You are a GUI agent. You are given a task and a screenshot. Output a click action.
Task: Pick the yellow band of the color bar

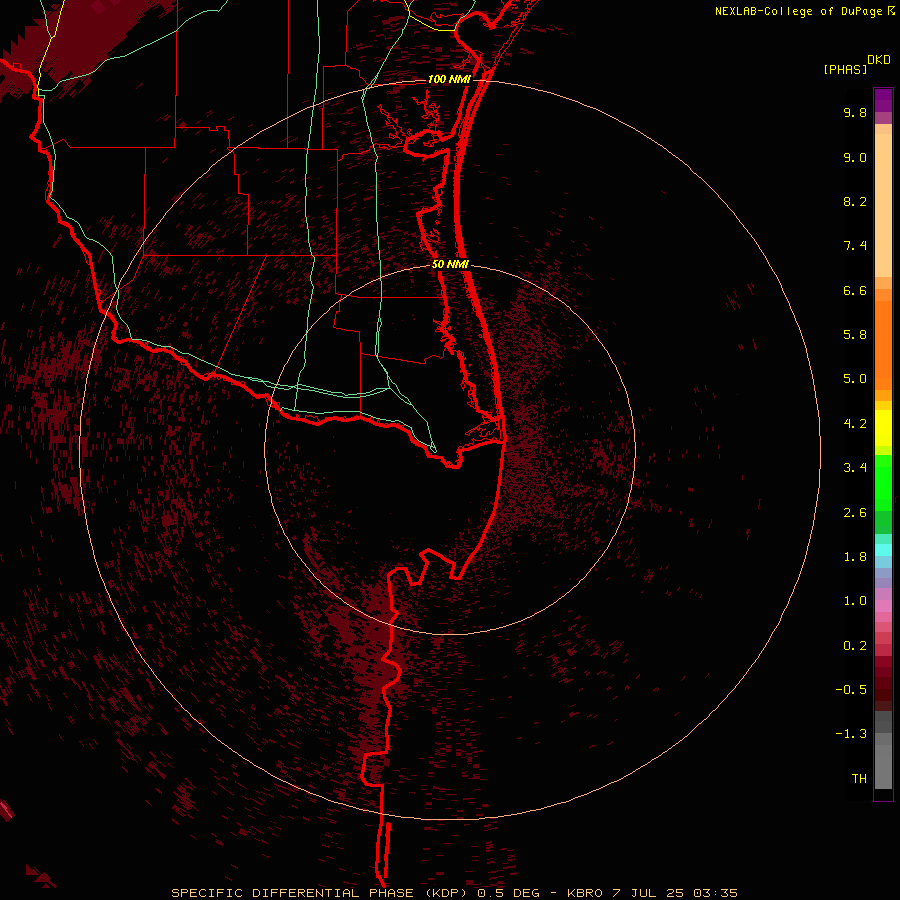[x=883, y=428]
